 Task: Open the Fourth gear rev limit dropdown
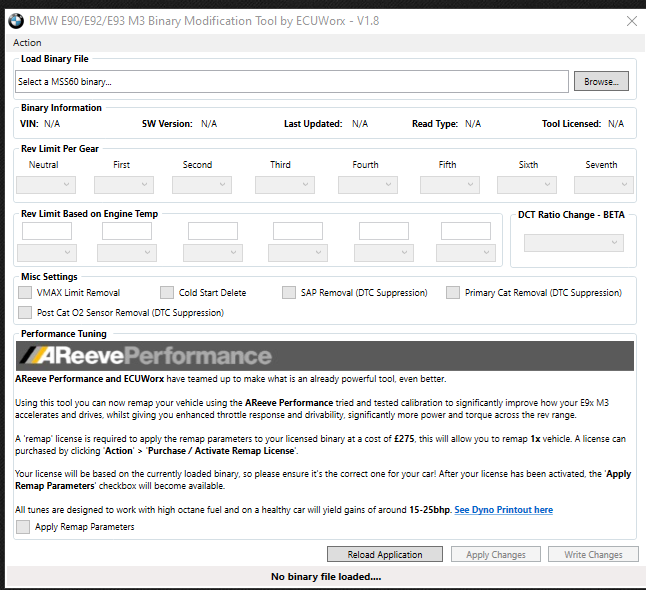point(367,184)
